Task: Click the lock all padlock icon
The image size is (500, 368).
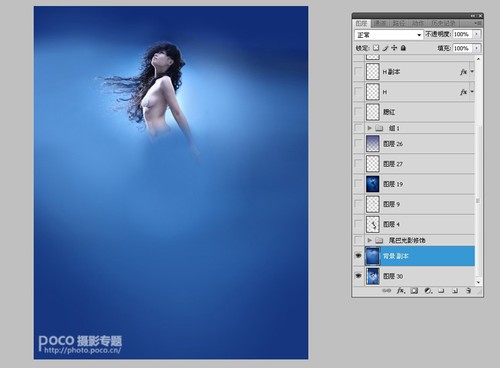Action: [403, 48]
